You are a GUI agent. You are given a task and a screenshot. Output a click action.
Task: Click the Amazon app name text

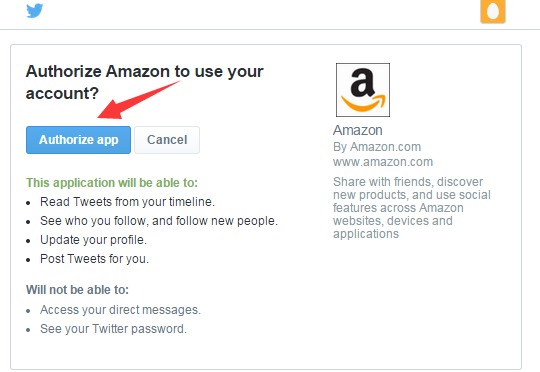pos(357,130)
